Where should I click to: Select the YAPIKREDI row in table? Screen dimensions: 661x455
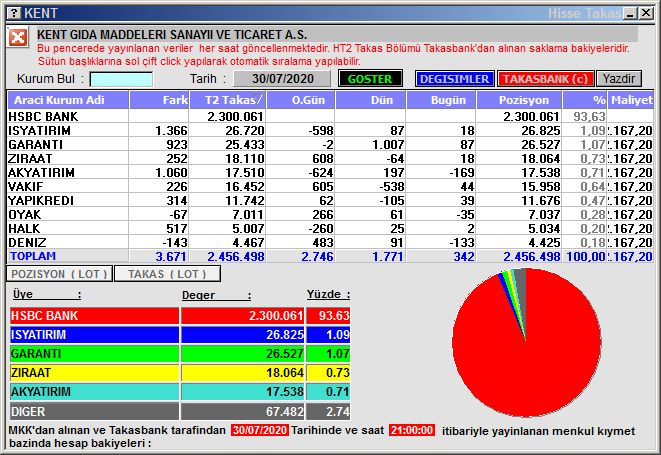coord(330,200)
